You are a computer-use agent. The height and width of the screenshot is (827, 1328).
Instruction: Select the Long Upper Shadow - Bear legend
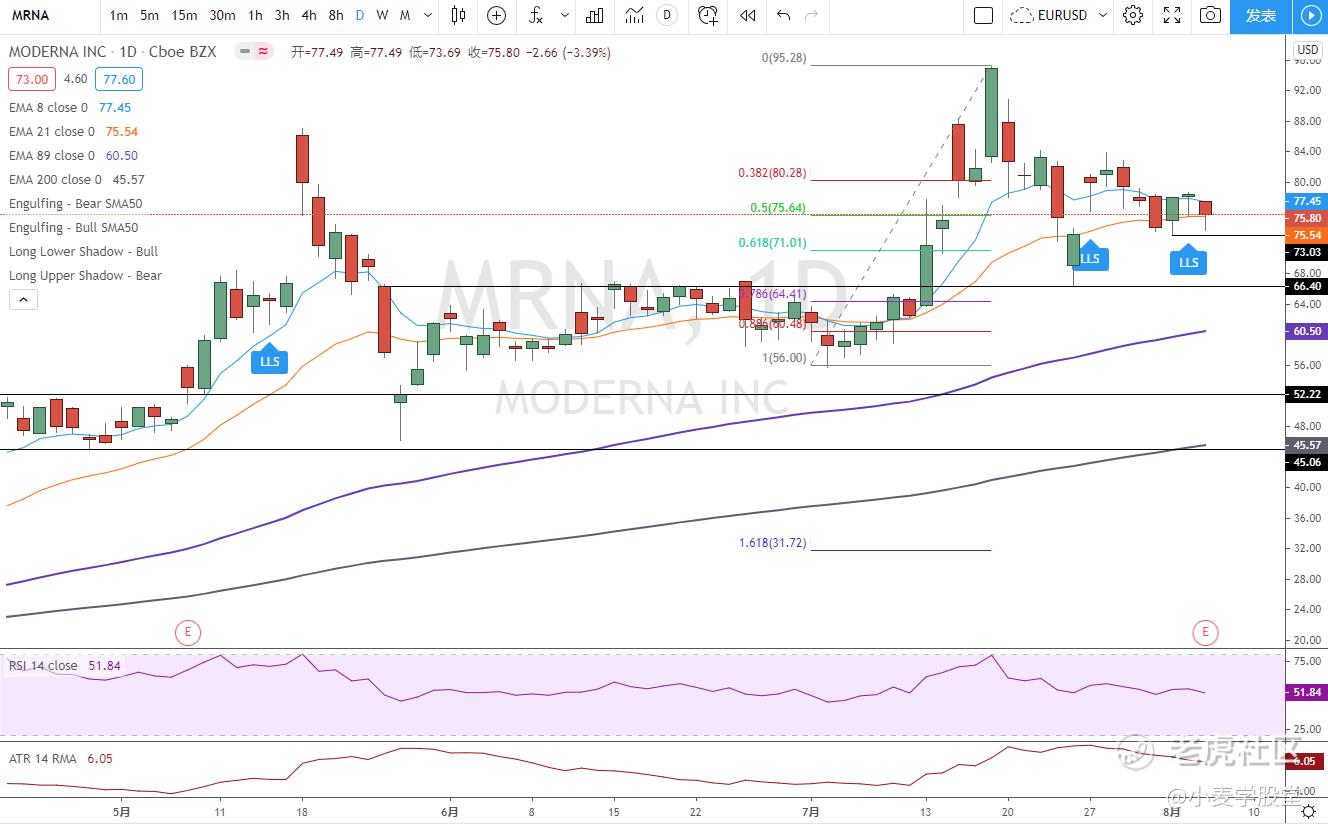click(85, 276)
